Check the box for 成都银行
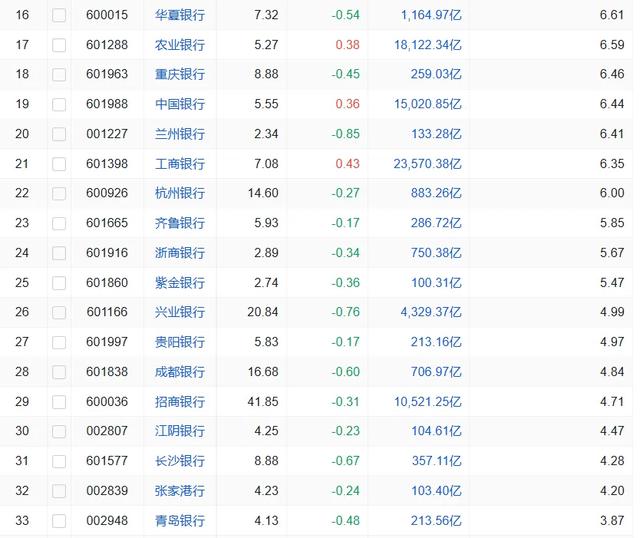This screenshot has width=640, height=538. pyautogui.click(x=59, y=372)
